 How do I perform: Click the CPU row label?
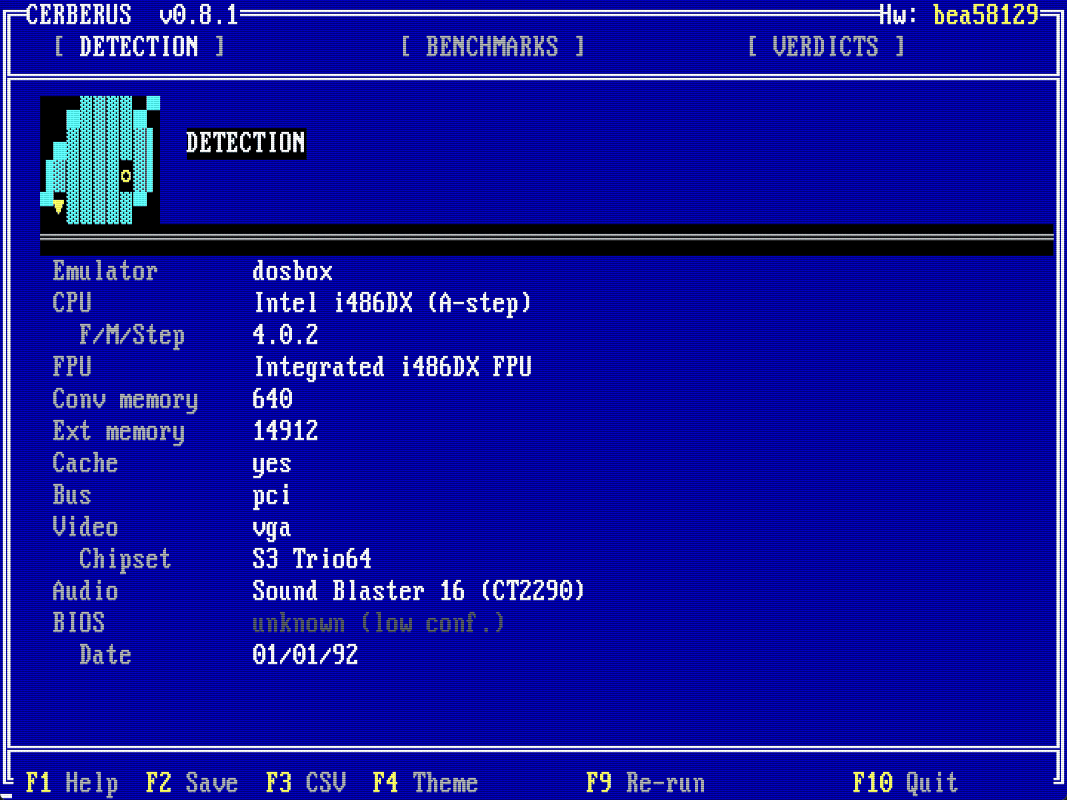pos(71,303)
